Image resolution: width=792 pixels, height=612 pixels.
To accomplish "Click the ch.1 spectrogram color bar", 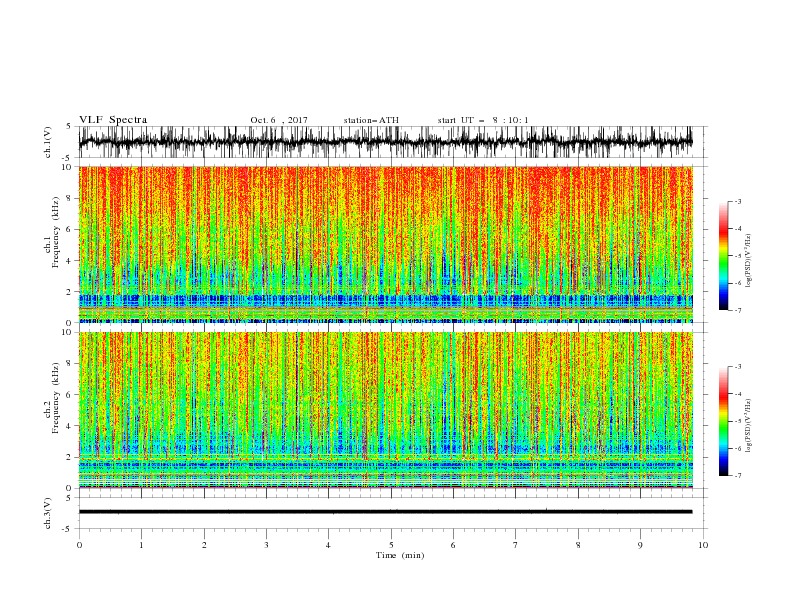I will pyautogui.click(x=723, y=255).
